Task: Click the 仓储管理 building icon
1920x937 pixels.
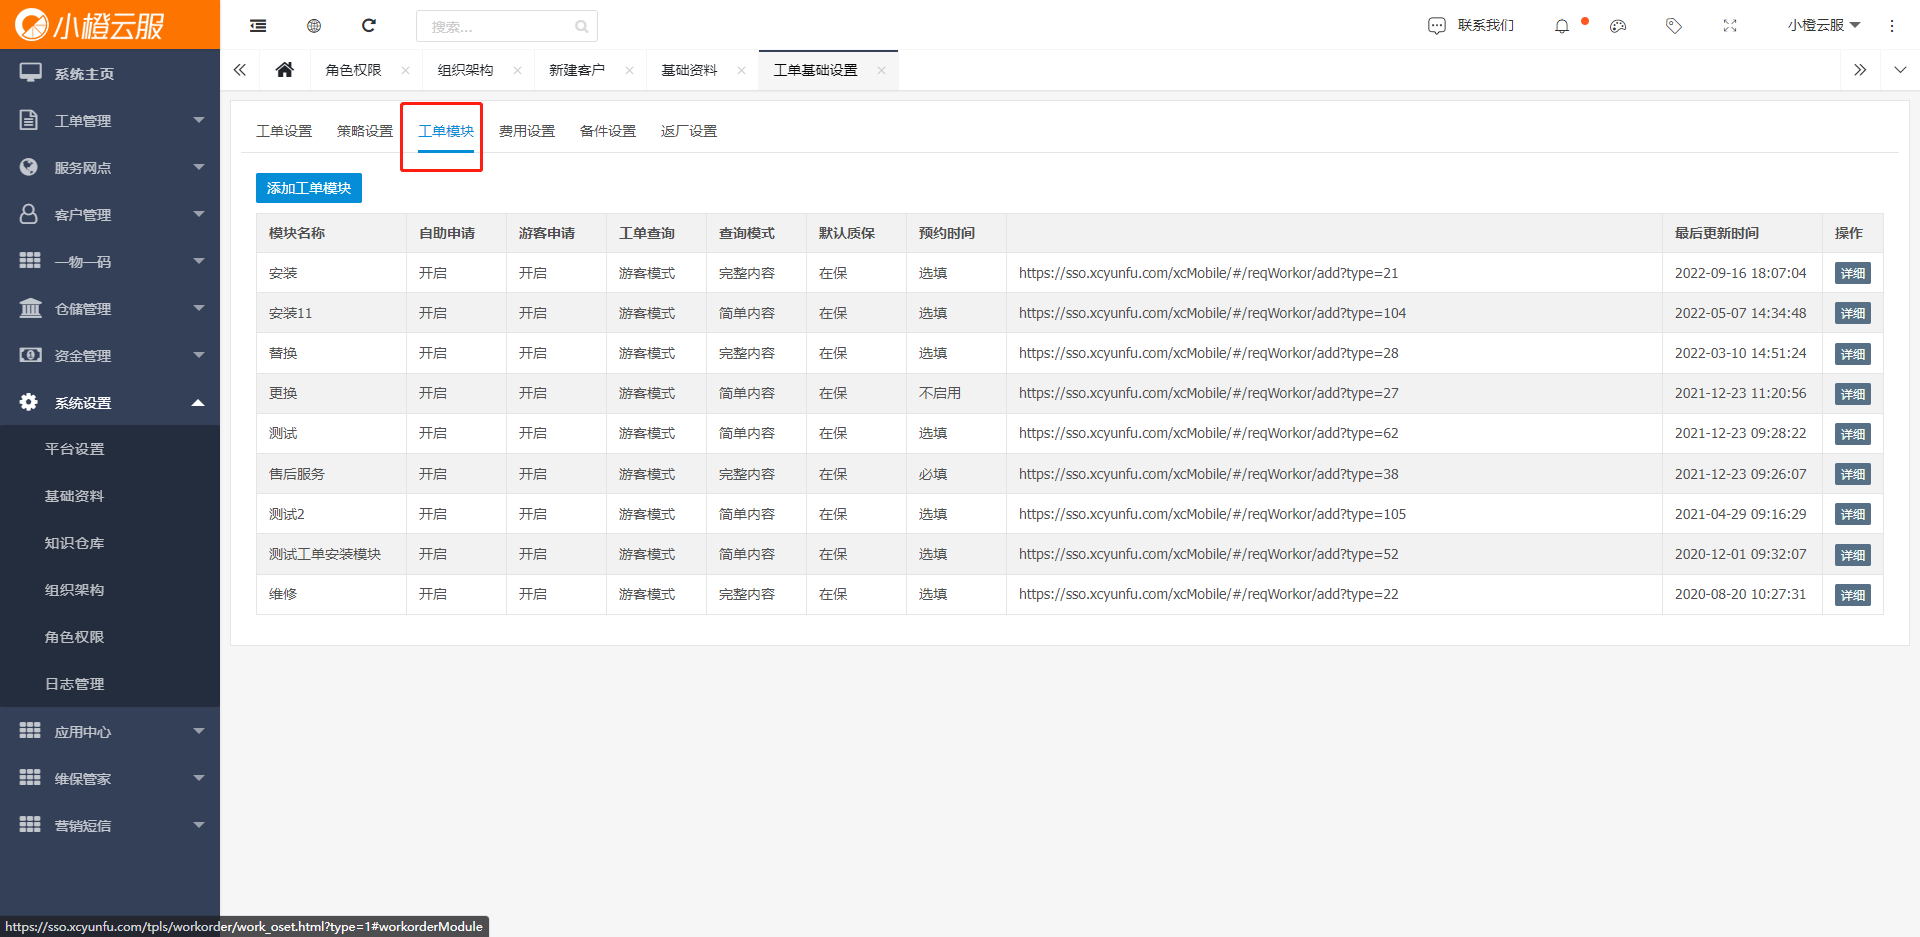Action: pos(30,308)
